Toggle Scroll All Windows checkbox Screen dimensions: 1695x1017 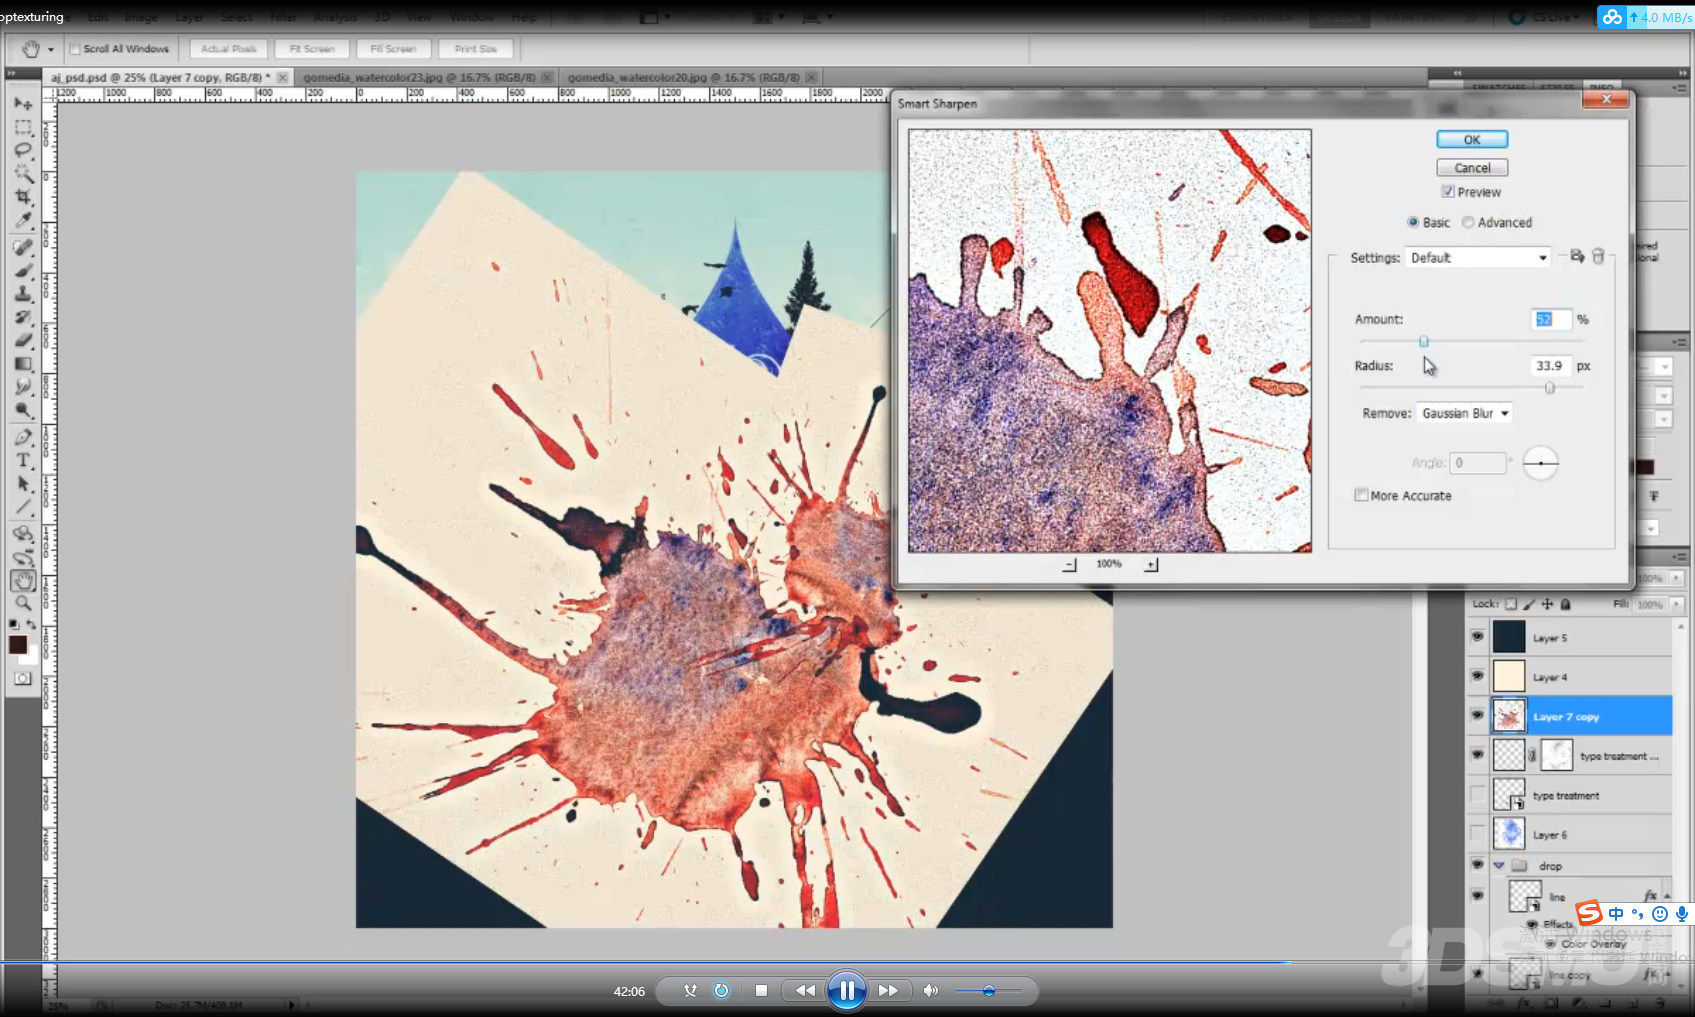click(75, 49)
